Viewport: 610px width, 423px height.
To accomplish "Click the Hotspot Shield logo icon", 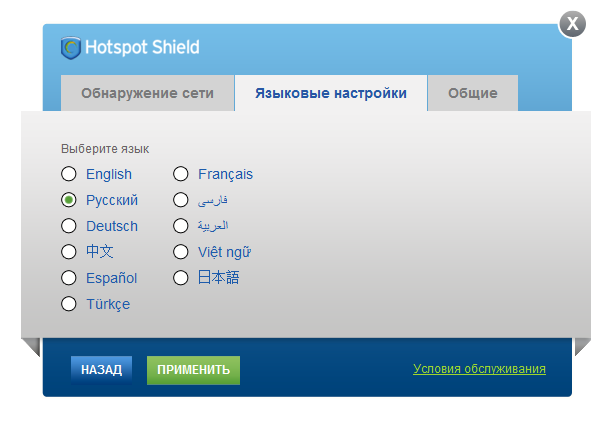I will (x=71, y=48).
